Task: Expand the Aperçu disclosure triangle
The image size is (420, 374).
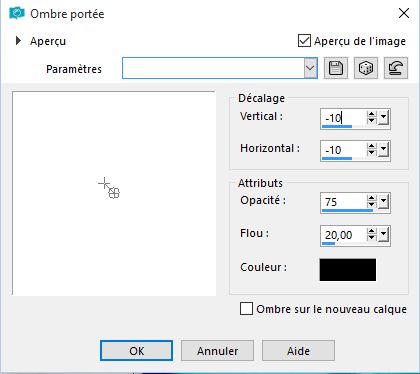Action: coord(18,41)
